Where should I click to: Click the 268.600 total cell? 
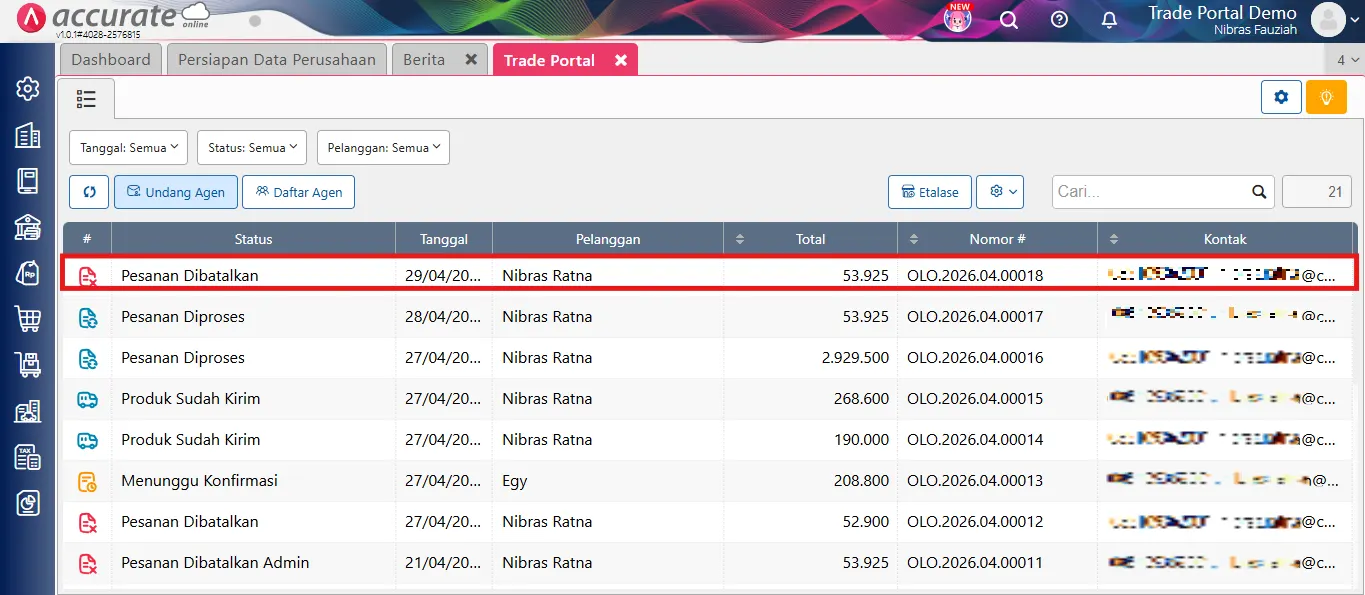click(810, 399)
